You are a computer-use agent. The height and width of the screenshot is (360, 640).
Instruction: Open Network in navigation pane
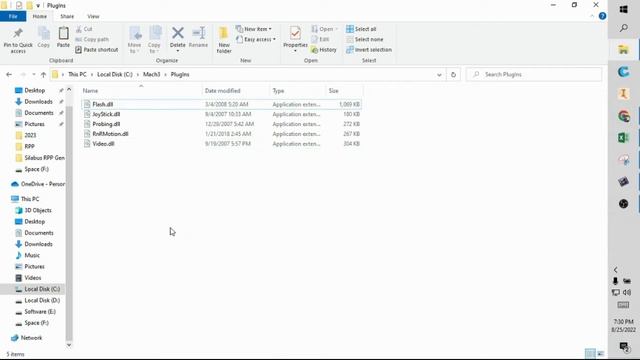pos(27,338)
